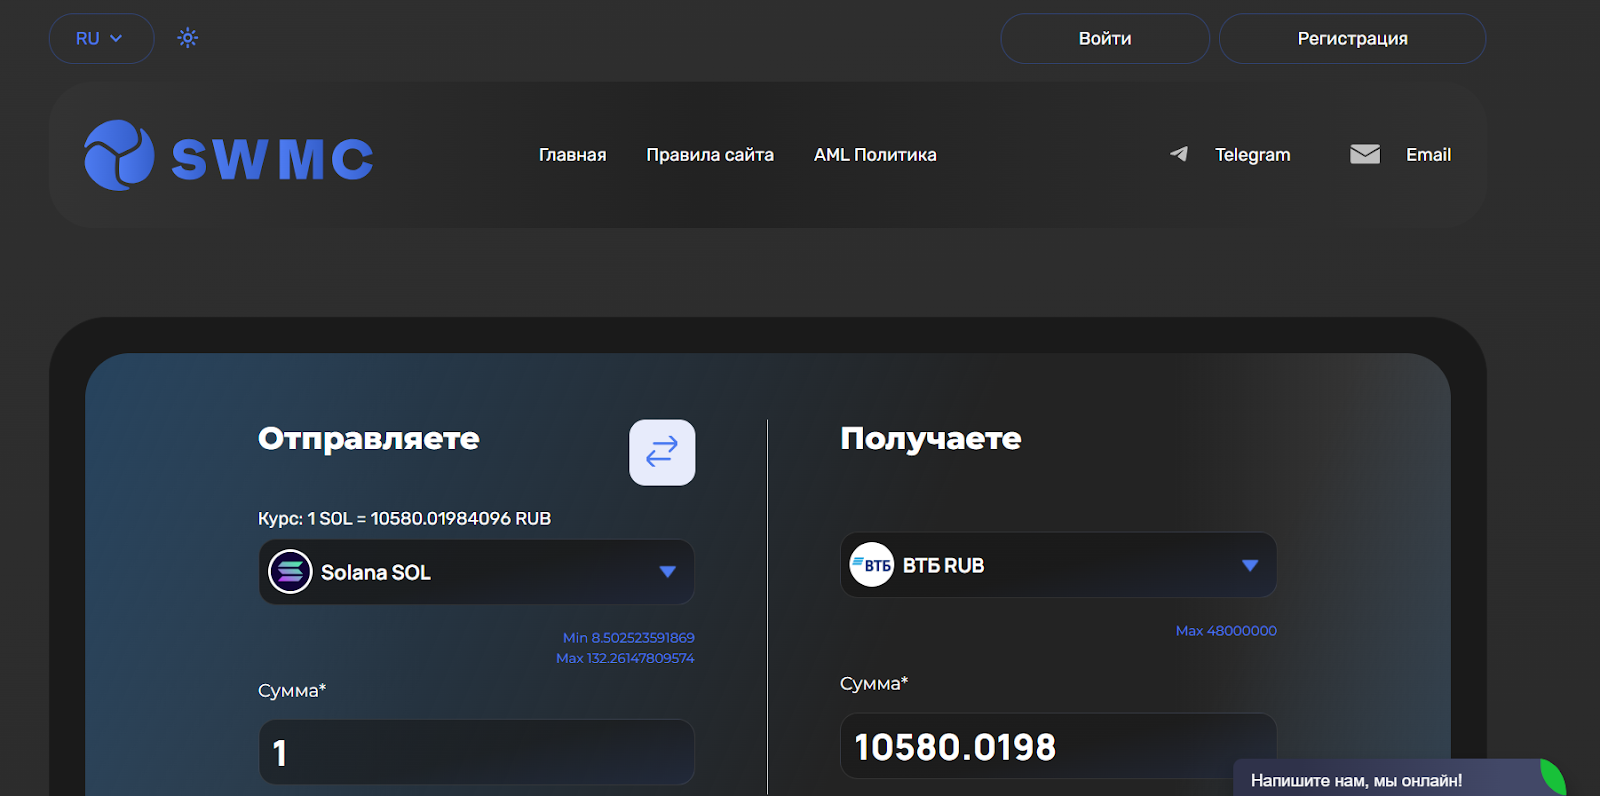
Task: Click the ВТБ bank logo icon
Action: [x=871, y=565]
